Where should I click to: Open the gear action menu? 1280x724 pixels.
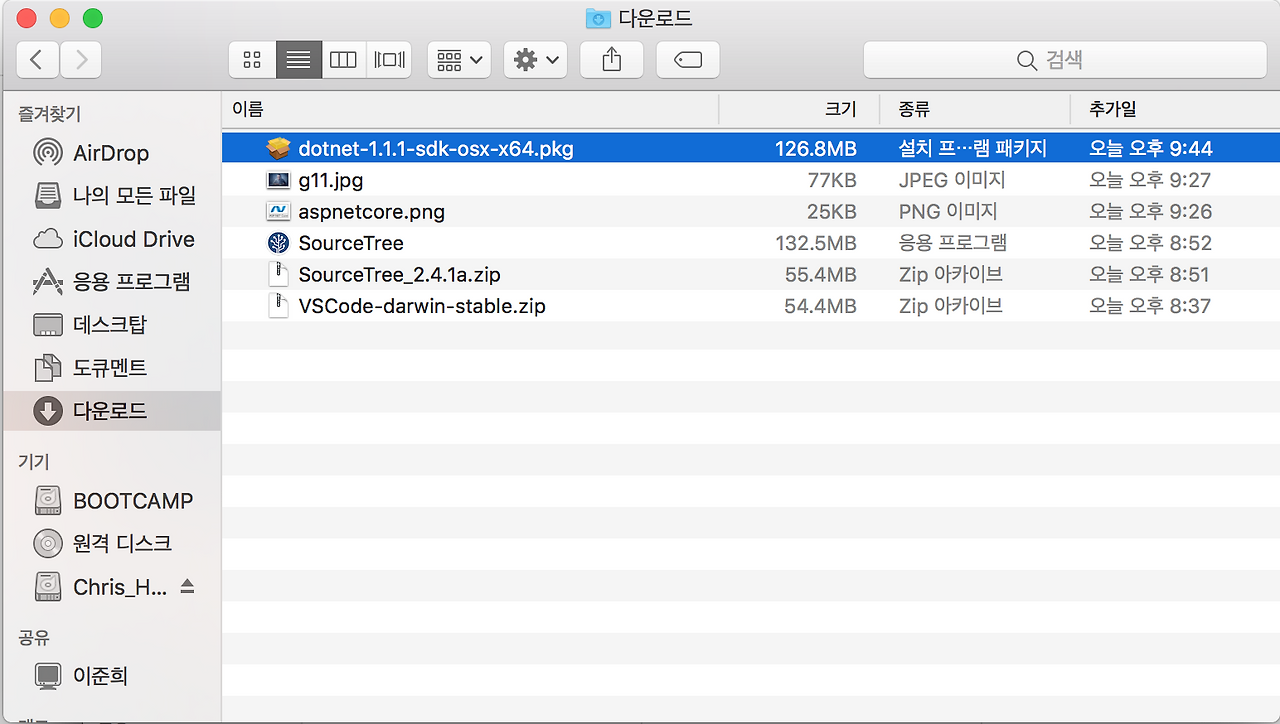click(x=536, y=60)
